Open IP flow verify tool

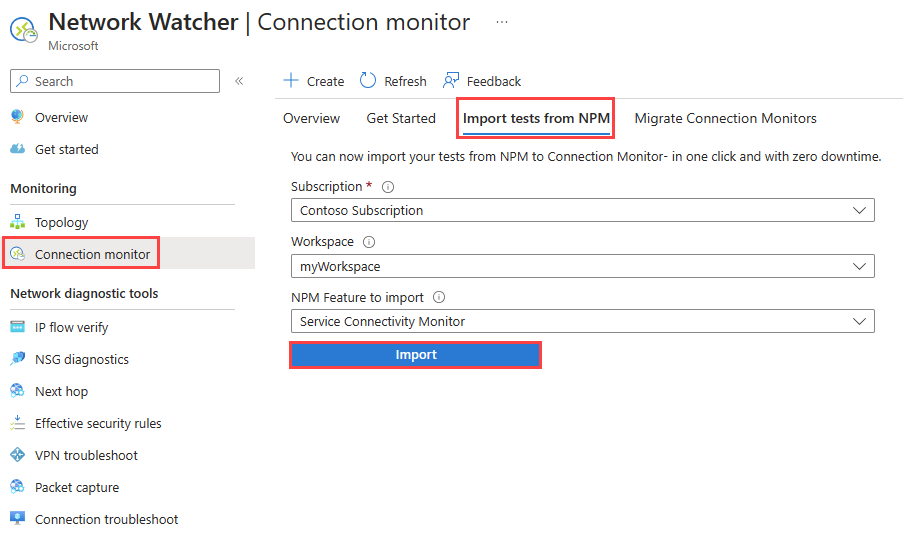click(71, 327)
